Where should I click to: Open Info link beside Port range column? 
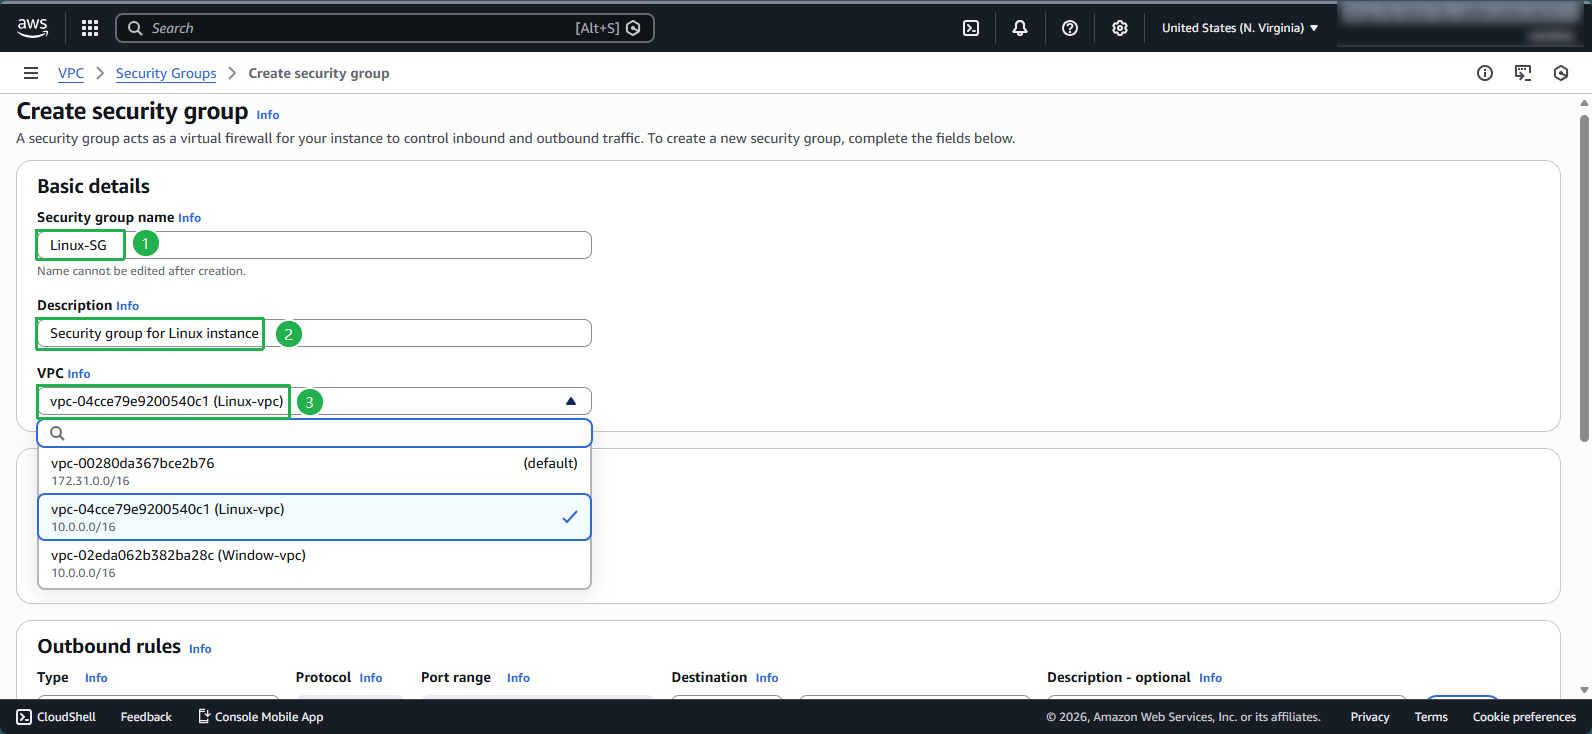[518, 678]
